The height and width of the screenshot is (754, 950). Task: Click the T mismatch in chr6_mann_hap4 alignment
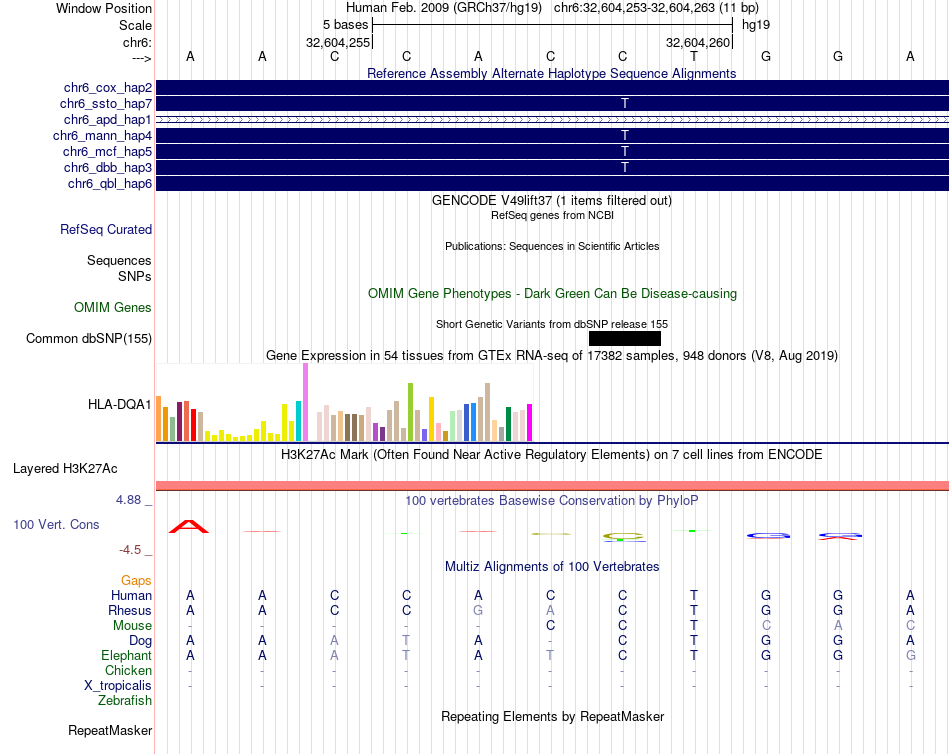(625, 136)
